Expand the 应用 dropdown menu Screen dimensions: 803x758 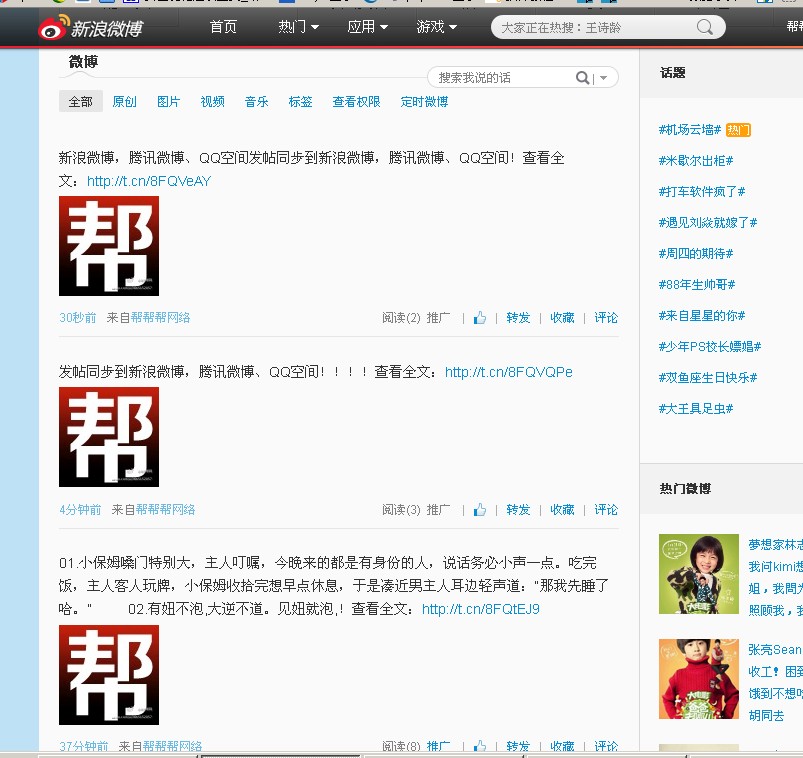367,27
